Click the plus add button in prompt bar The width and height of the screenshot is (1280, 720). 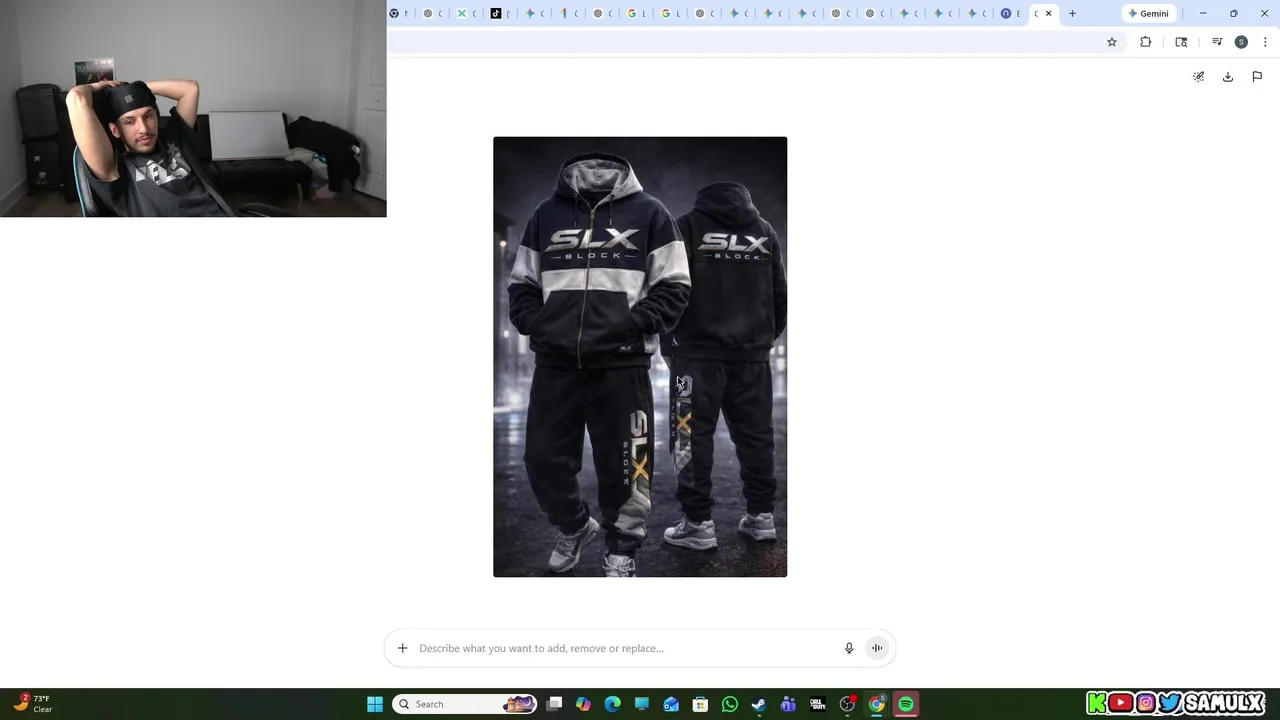[x=402, y=648]
